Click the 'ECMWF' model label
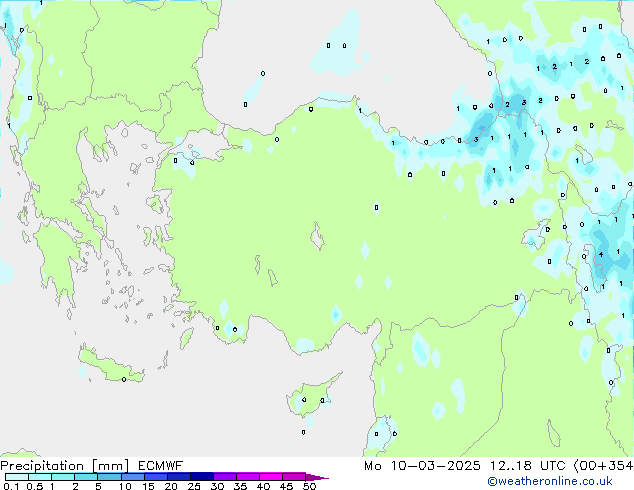This screenshot has width=634, height=490. click(x=160, y=466)
